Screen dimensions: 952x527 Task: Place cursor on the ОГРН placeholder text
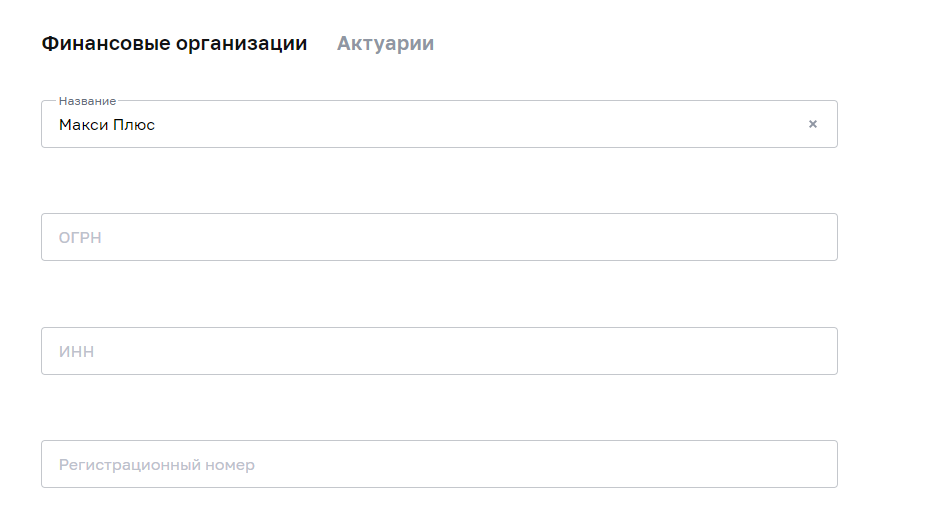(80, 238)
